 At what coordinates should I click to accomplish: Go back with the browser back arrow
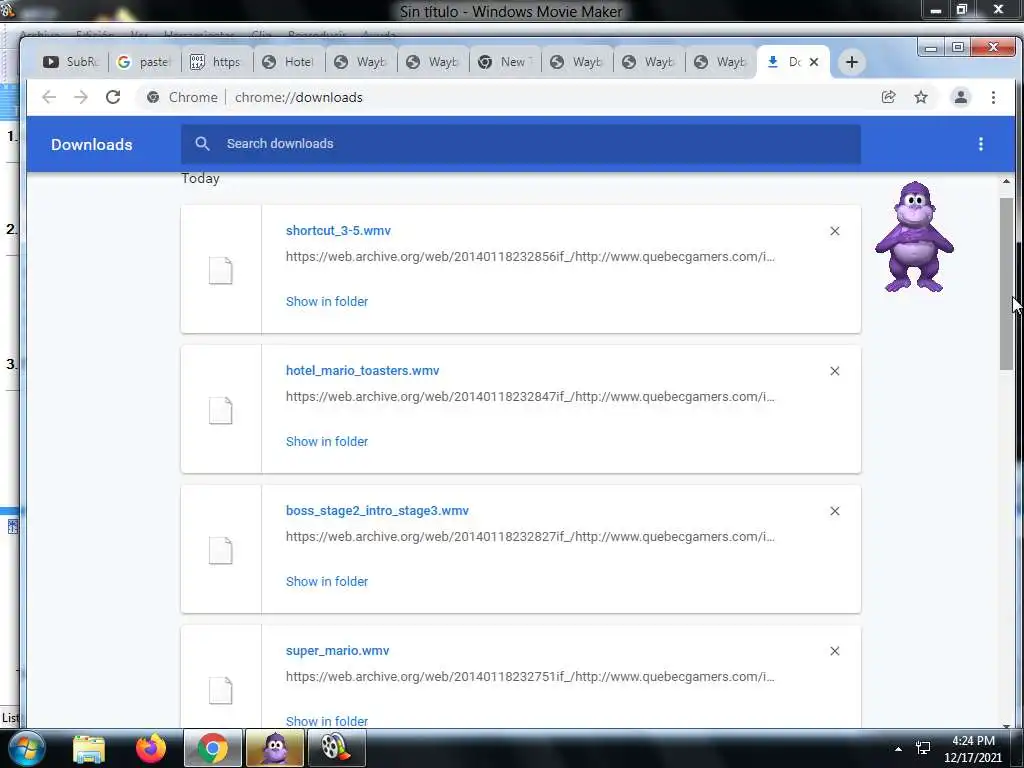49,97
